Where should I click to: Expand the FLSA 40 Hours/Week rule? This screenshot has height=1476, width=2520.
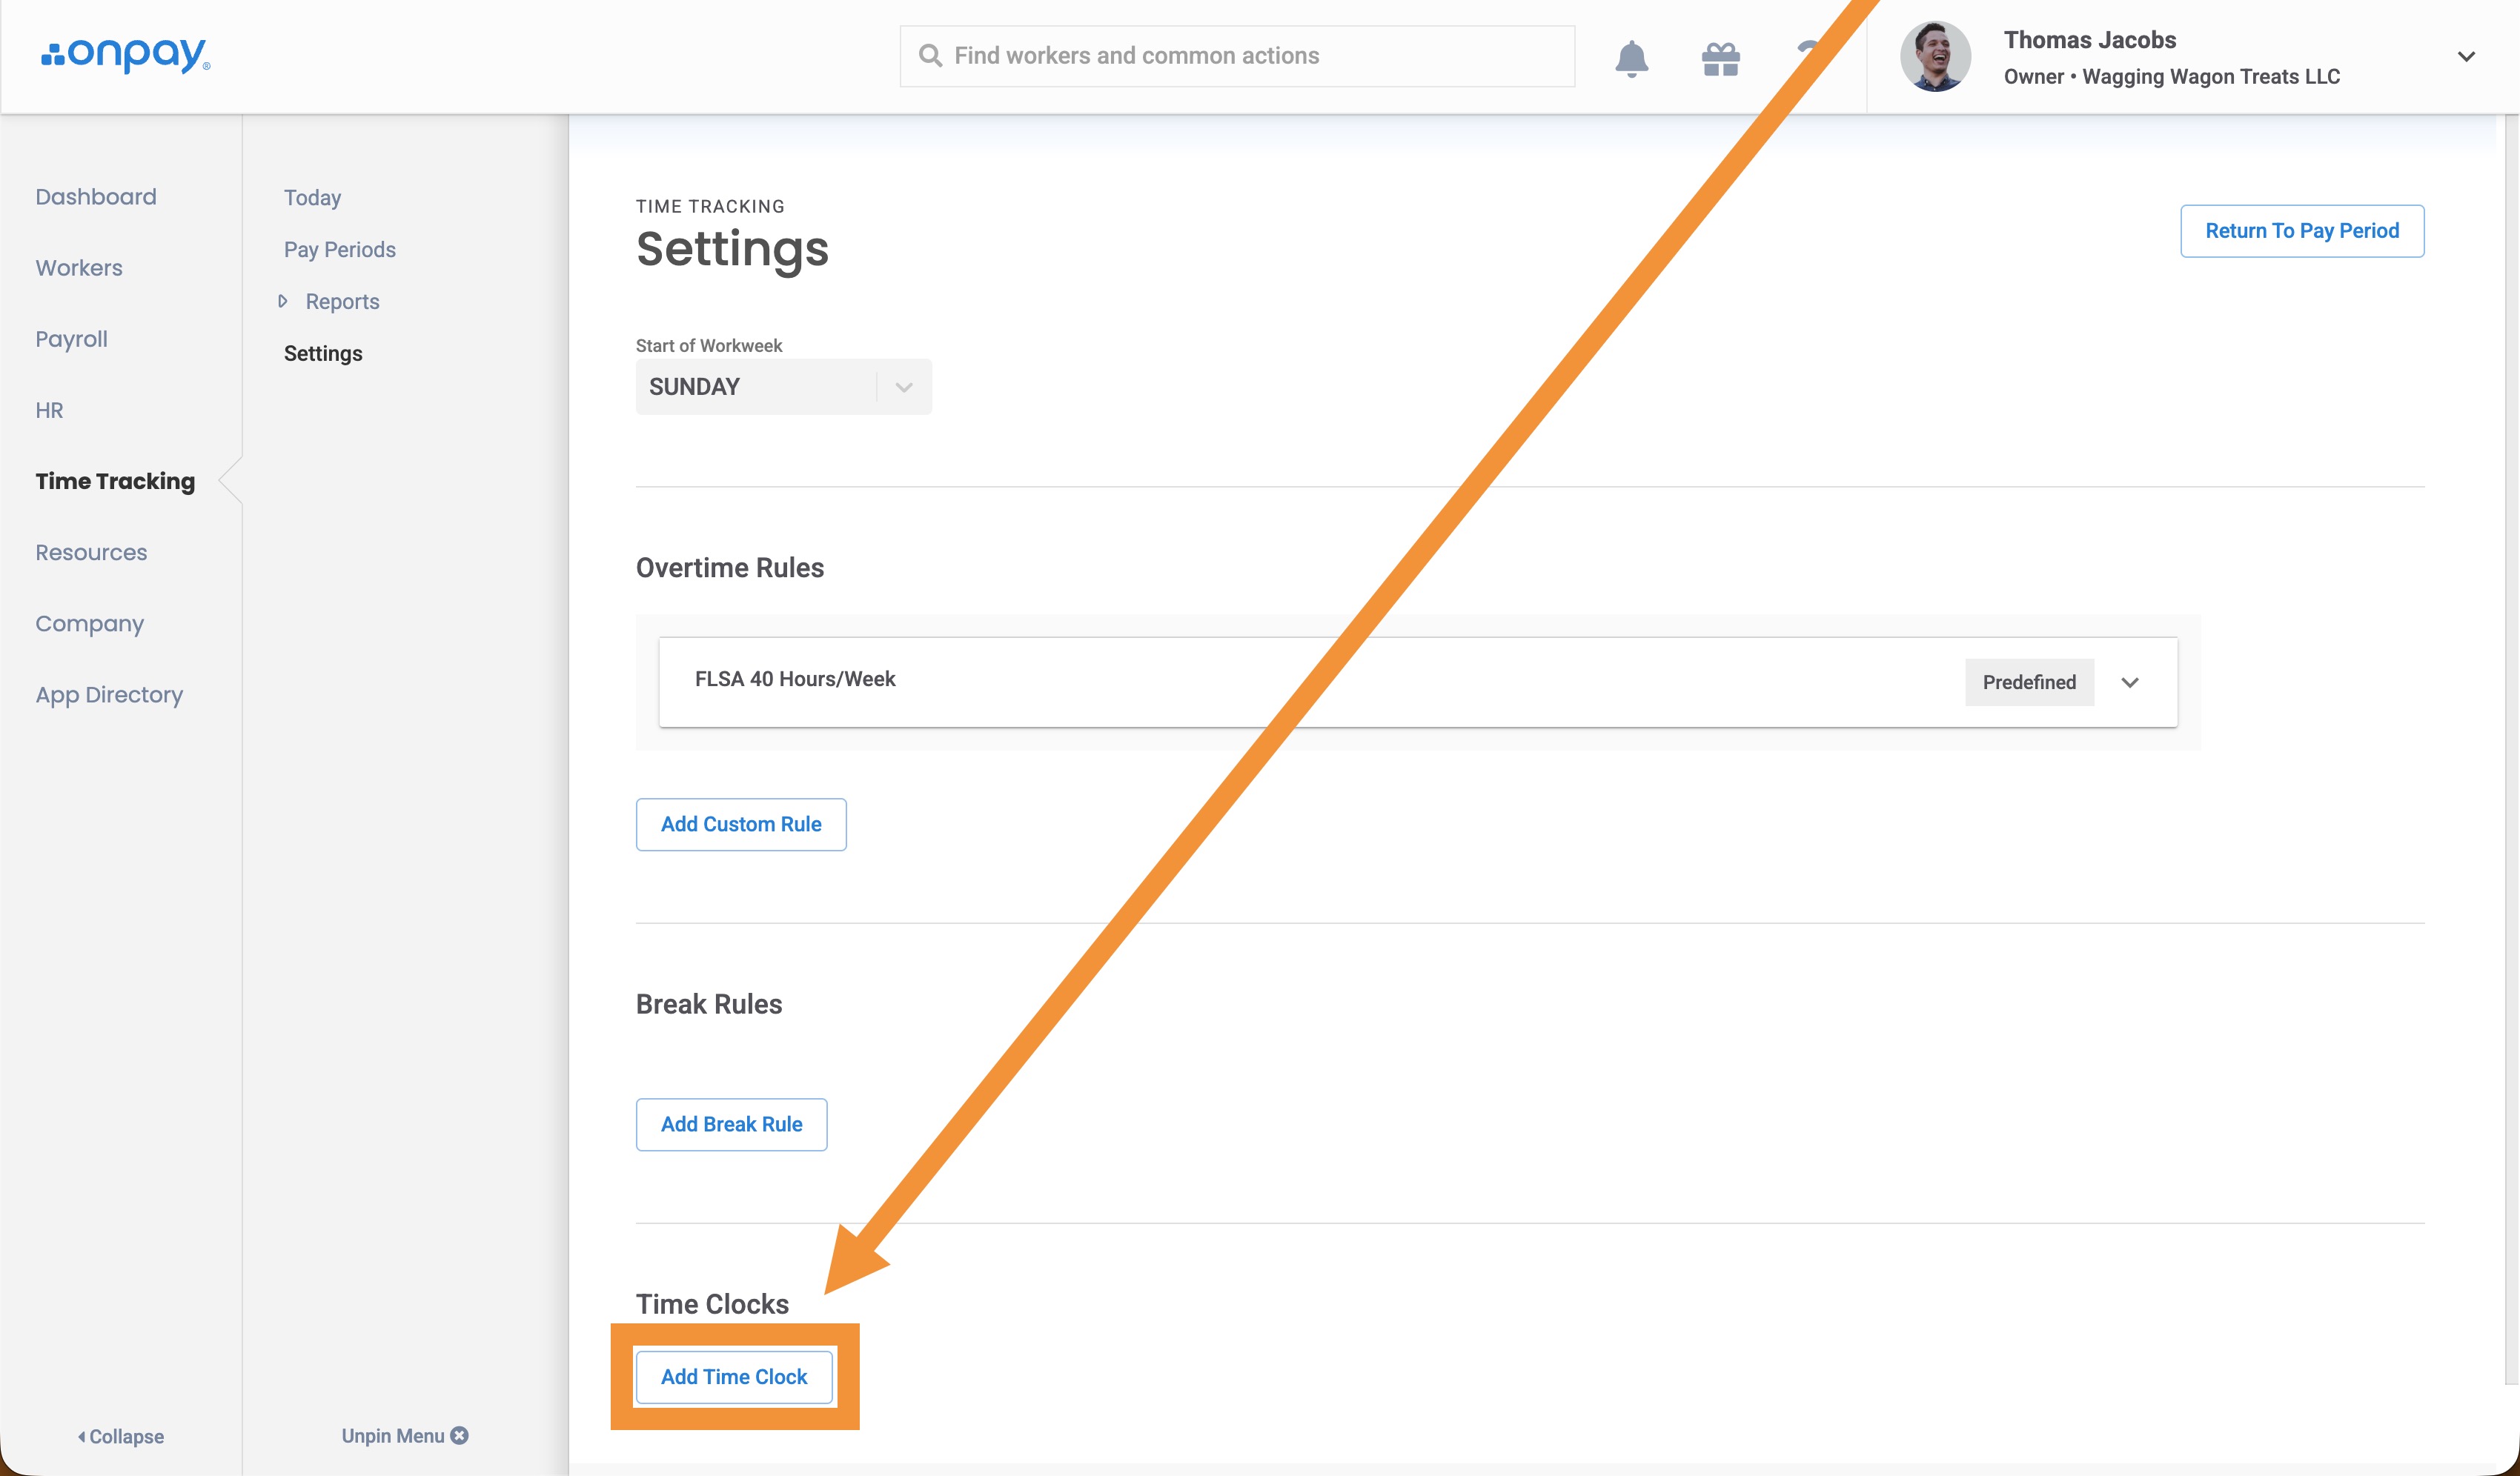(2129, 682)
